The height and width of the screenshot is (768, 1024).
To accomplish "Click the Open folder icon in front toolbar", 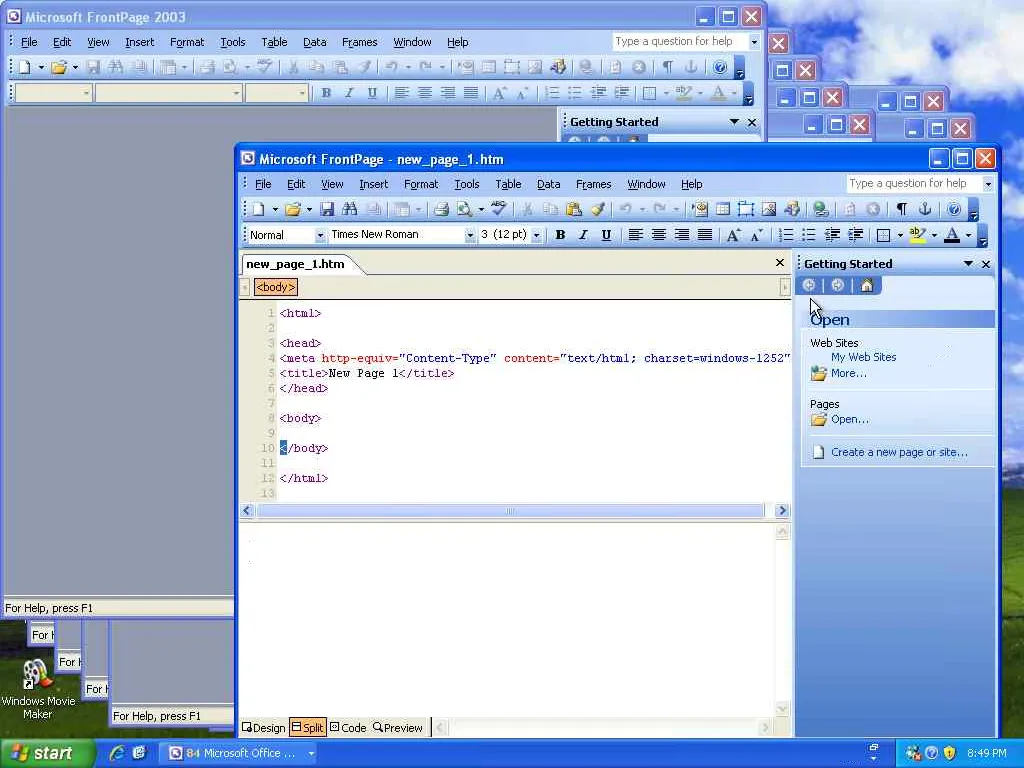I will coord(293,209).
